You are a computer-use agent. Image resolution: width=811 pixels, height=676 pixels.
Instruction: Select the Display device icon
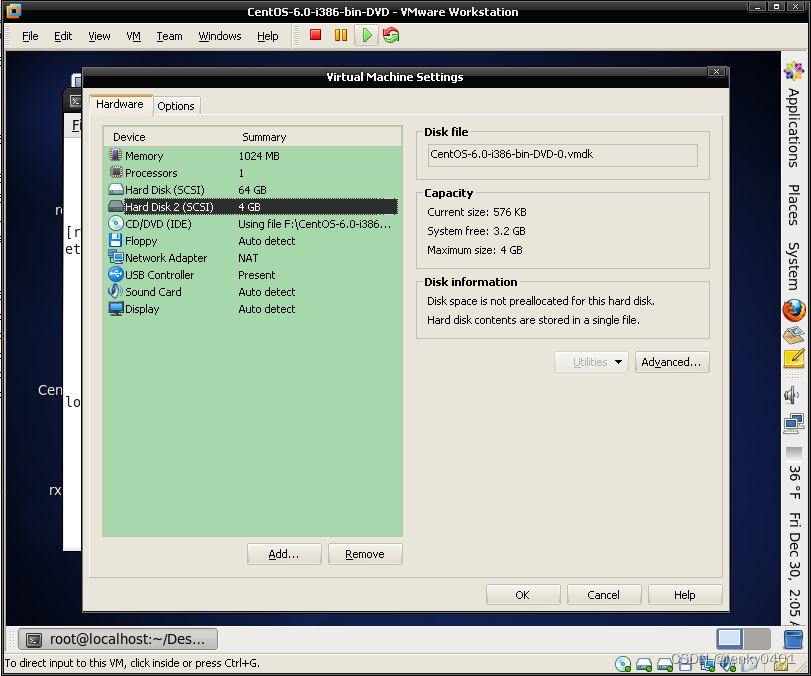[x=116, y=309]
